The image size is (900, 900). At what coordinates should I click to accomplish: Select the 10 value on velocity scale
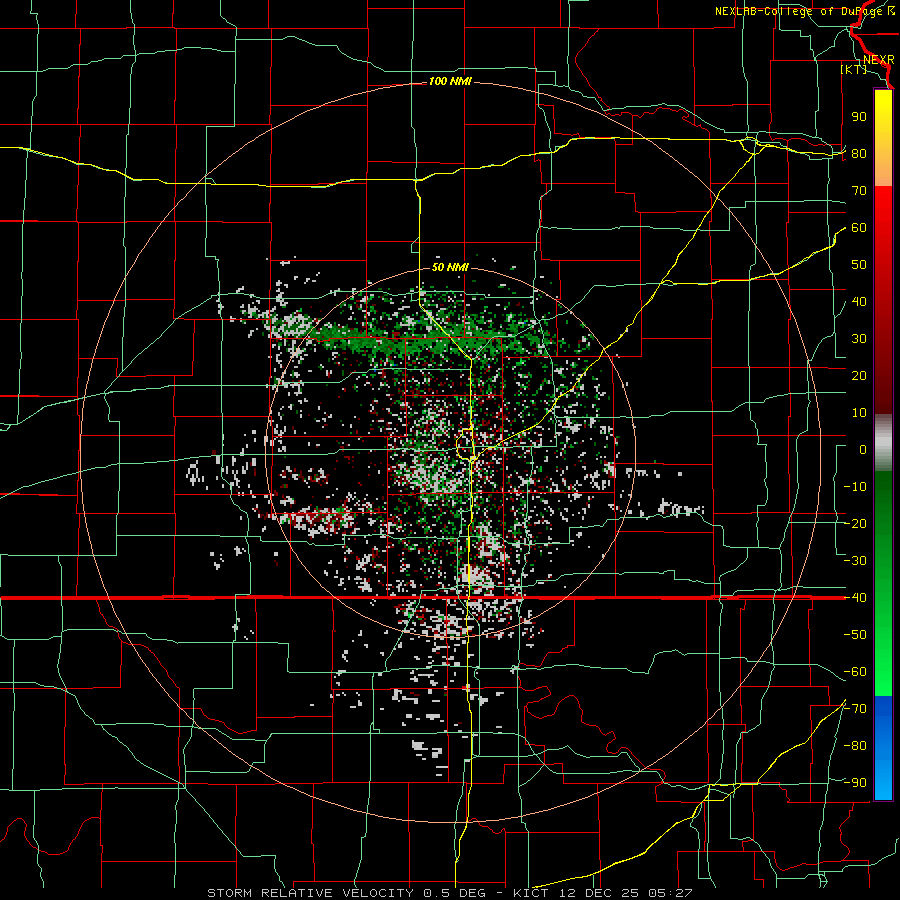click(x=859, y=413)
